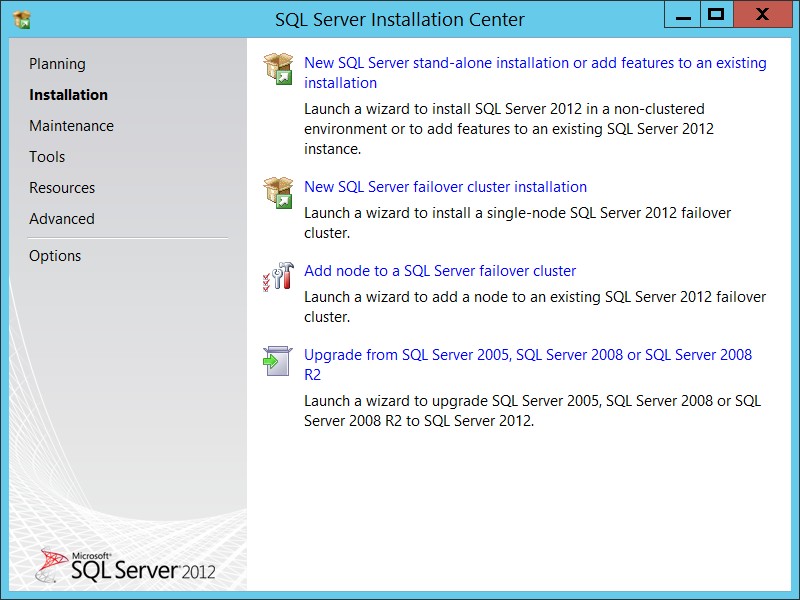The width and height of the screenshot is (800, 600).
Task: Click text 'Launch a wizard to add a node'
Action: coord(404,296)
